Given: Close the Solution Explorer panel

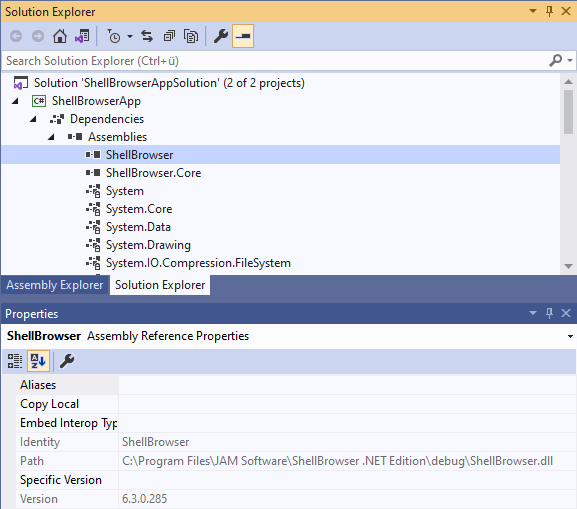Looking at the screenshot, I should [x=566, y=11].
